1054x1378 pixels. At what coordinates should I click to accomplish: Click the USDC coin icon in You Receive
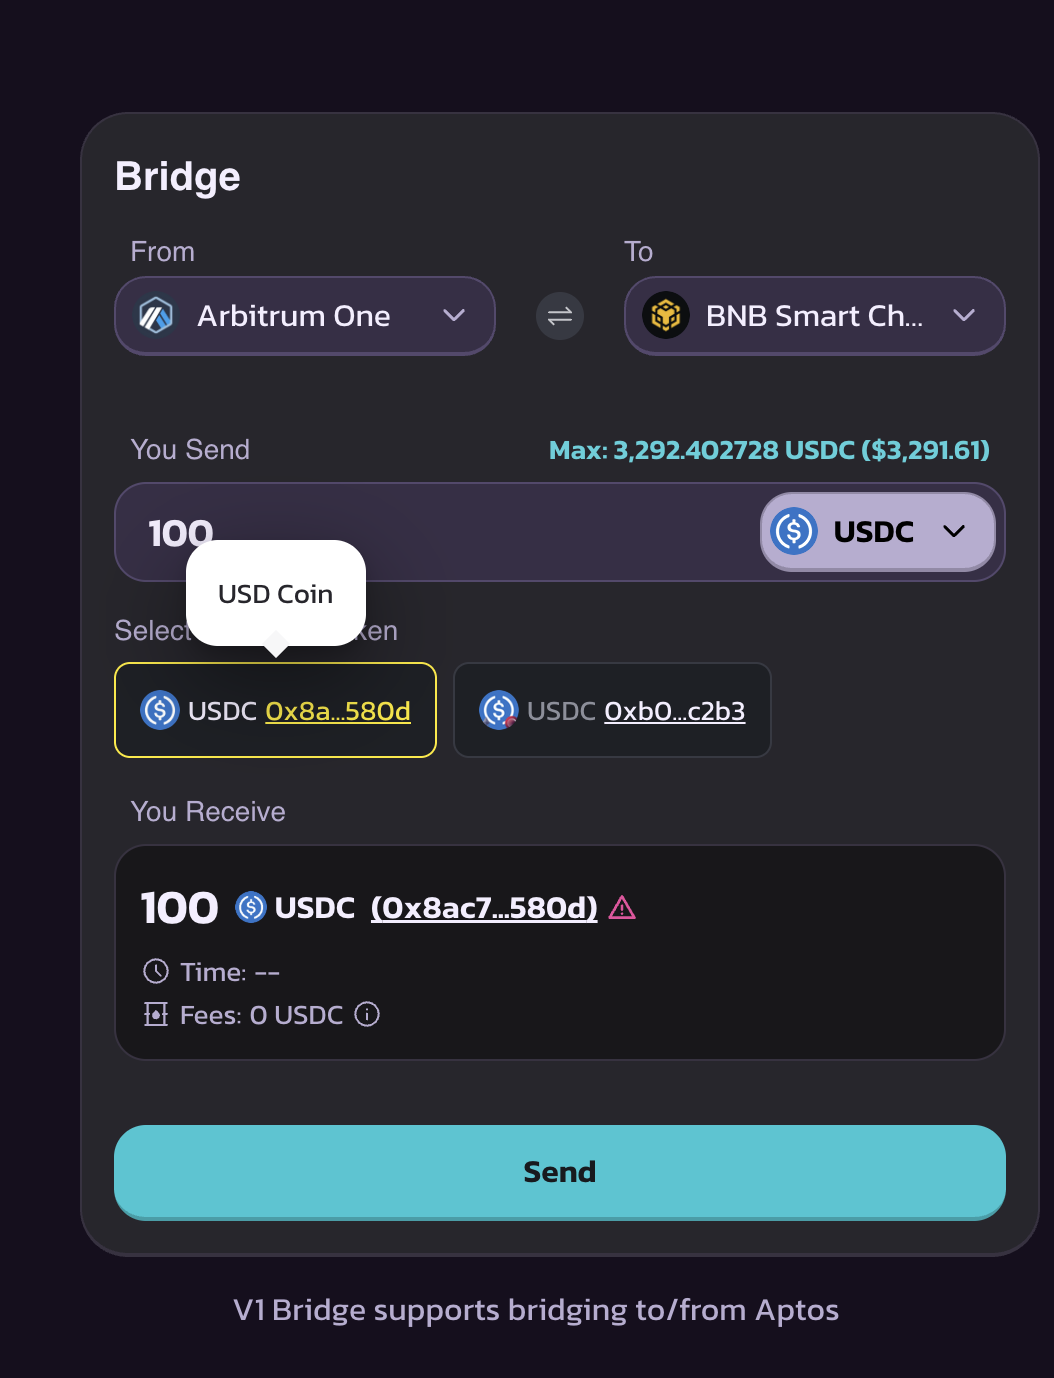(x=251, y=908)
